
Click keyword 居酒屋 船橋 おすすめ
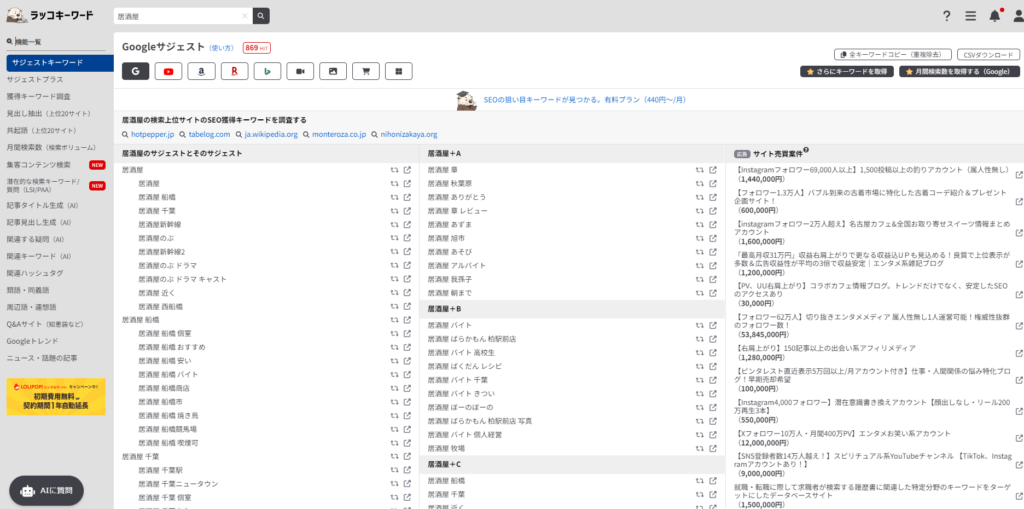tap(174, 347)
